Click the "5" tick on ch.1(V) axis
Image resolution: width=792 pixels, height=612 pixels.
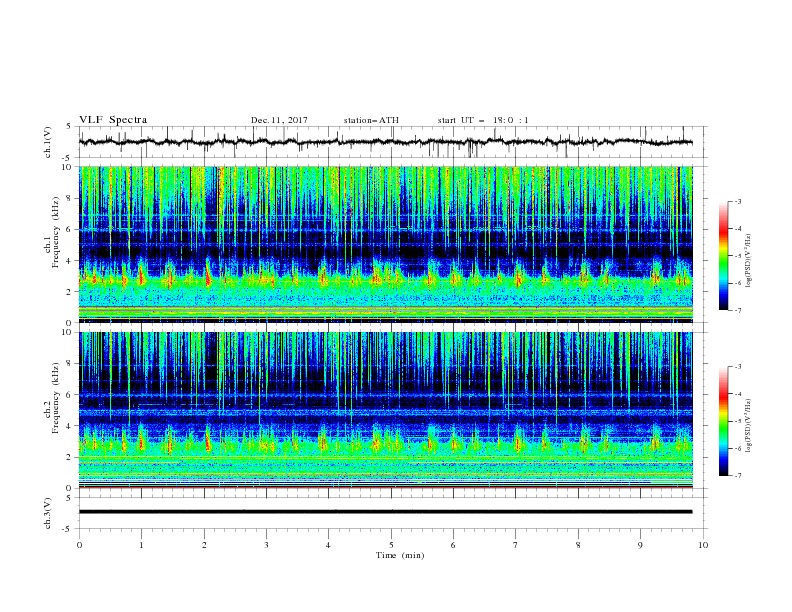point(69,127)
